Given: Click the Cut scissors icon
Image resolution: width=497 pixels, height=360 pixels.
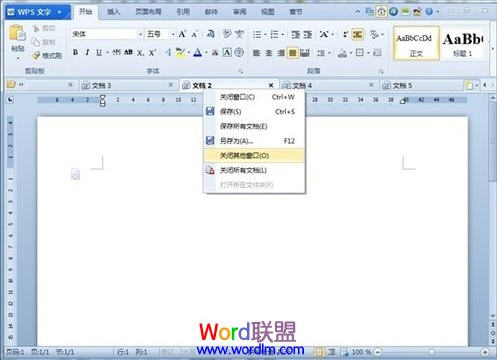Looking at the screenshot, I should click(36, 29).
